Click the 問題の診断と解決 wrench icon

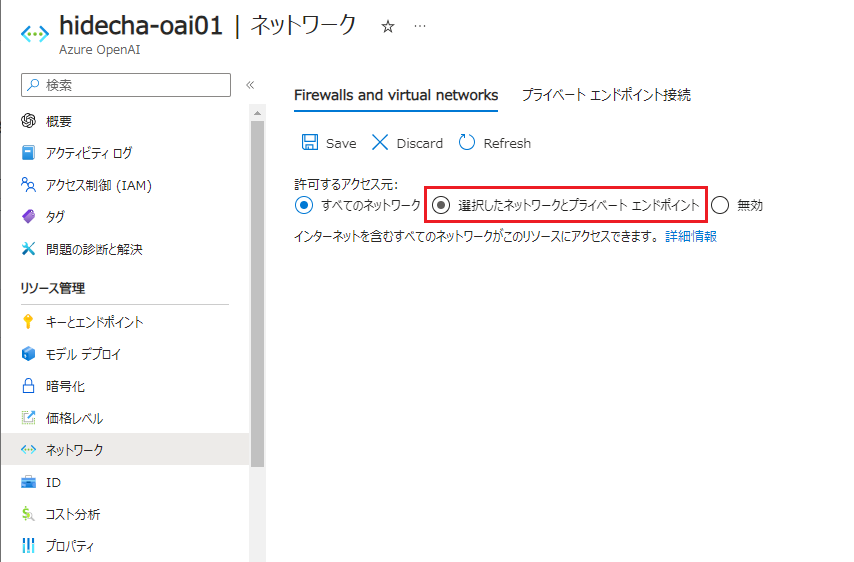coord(28,249)
